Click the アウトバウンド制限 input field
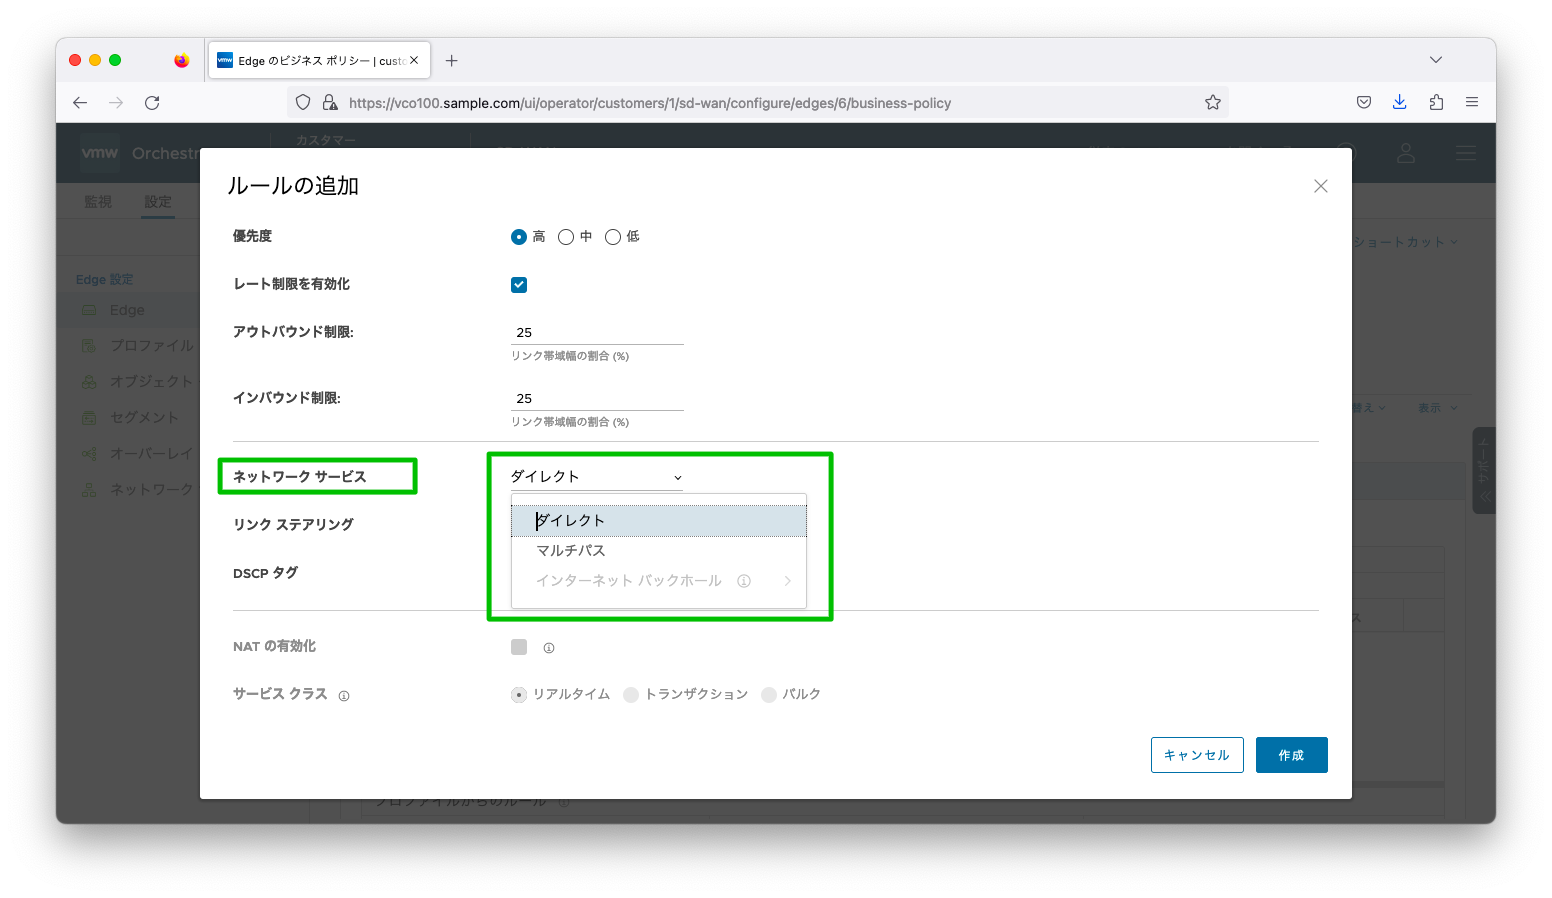This screenshot has height=898, width=1552. 597,333
